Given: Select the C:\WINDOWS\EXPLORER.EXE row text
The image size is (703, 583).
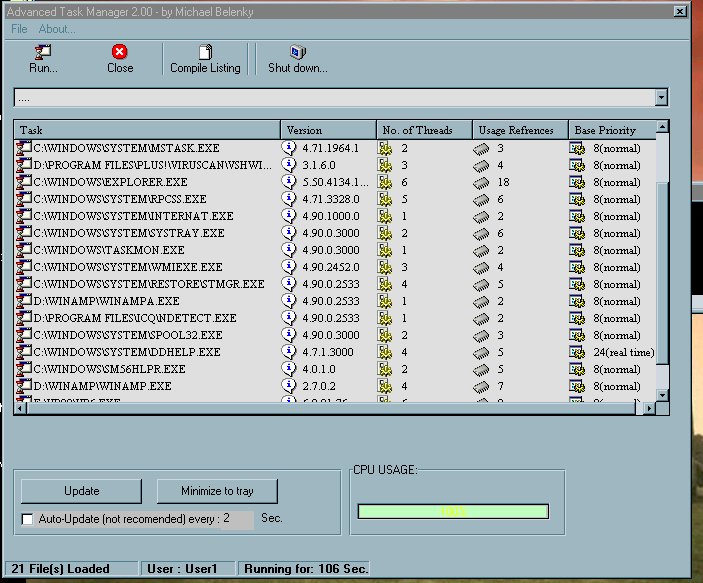Looking at the screenshot, I should pyautogui.click(x=110, y=182).
